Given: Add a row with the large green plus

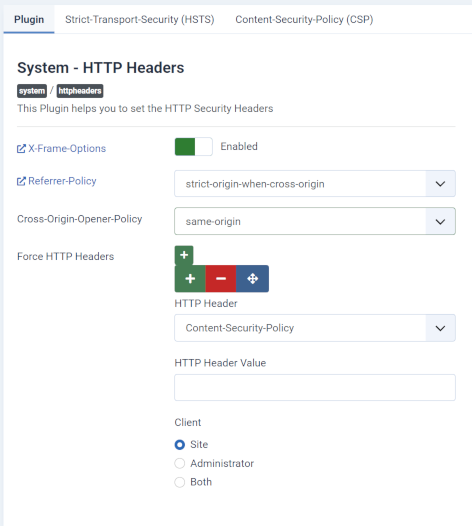Looking at the screenshot, I should (x=190, y=278).
